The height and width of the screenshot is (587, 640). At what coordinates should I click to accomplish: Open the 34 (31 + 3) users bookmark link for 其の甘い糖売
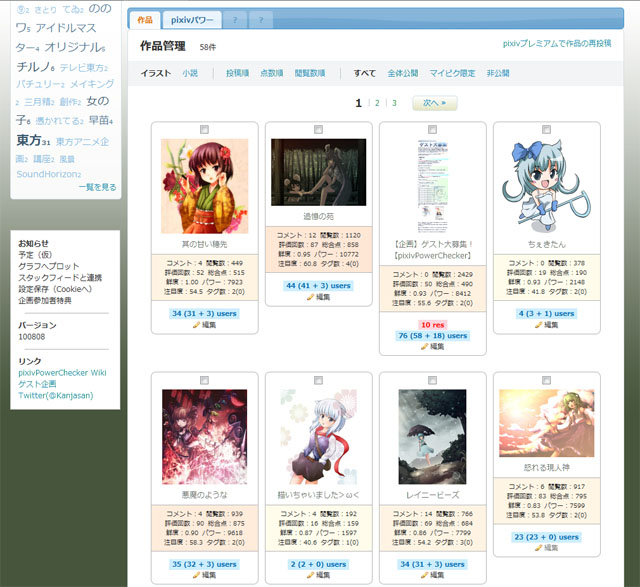pyautogui.click(x=204, y=314)
